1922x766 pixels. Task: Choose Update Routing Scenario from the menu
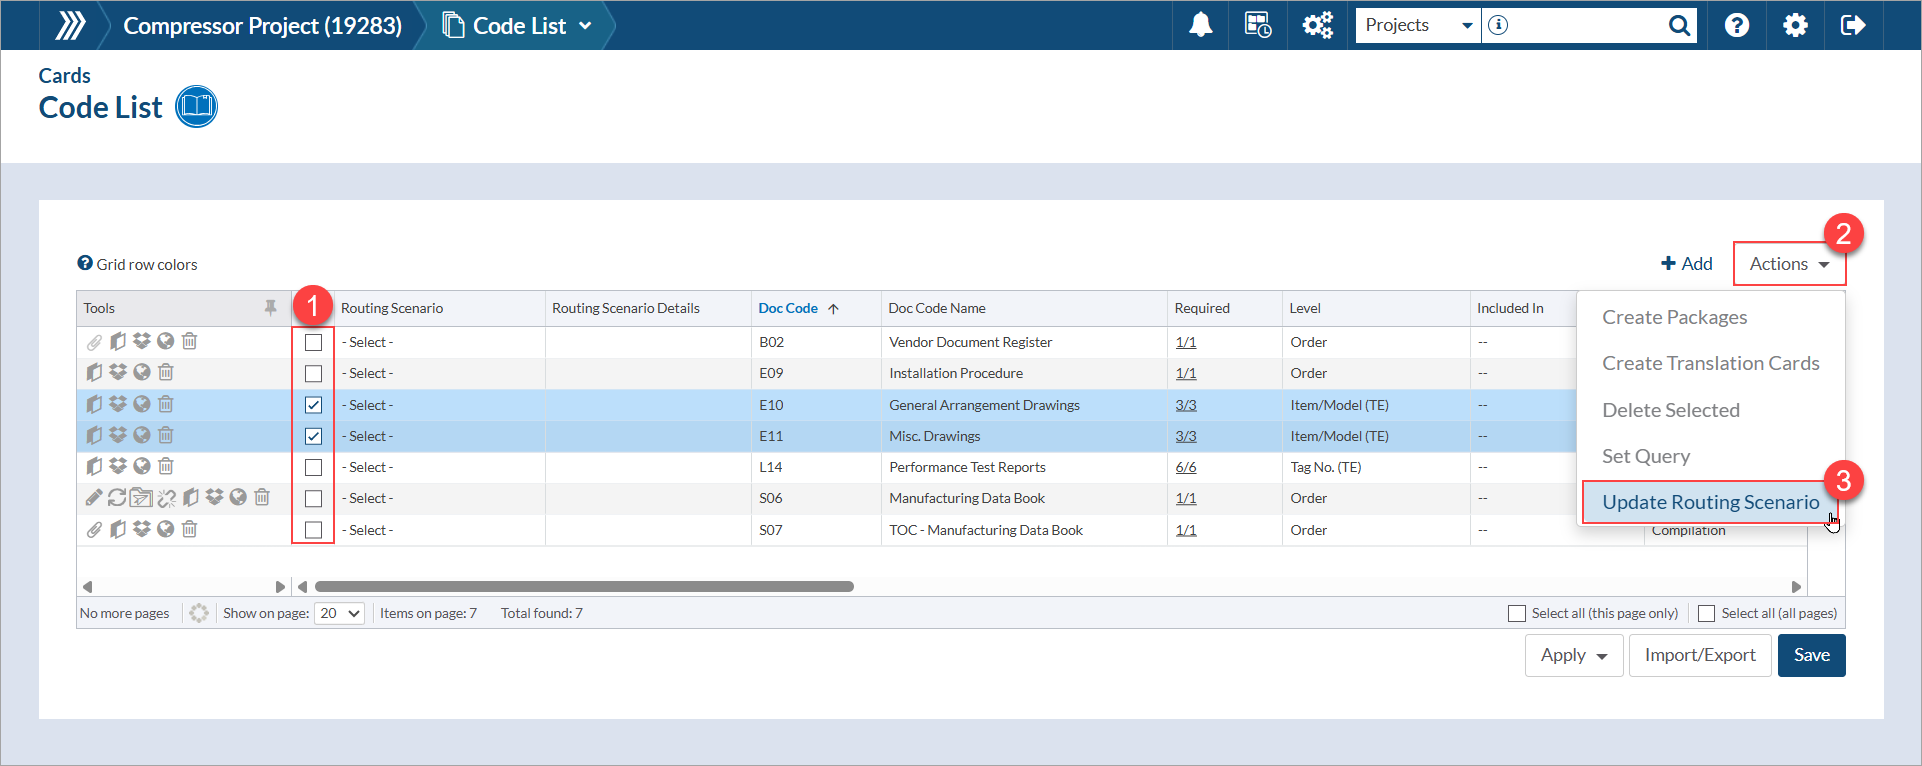[x=1710, y=502]
